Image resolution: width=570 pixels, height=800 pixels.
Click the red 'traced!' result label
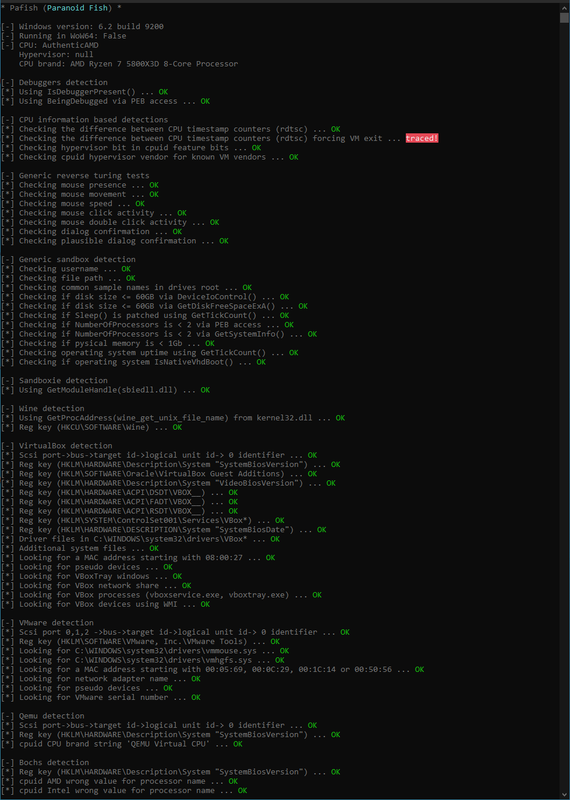click(422, 138)
